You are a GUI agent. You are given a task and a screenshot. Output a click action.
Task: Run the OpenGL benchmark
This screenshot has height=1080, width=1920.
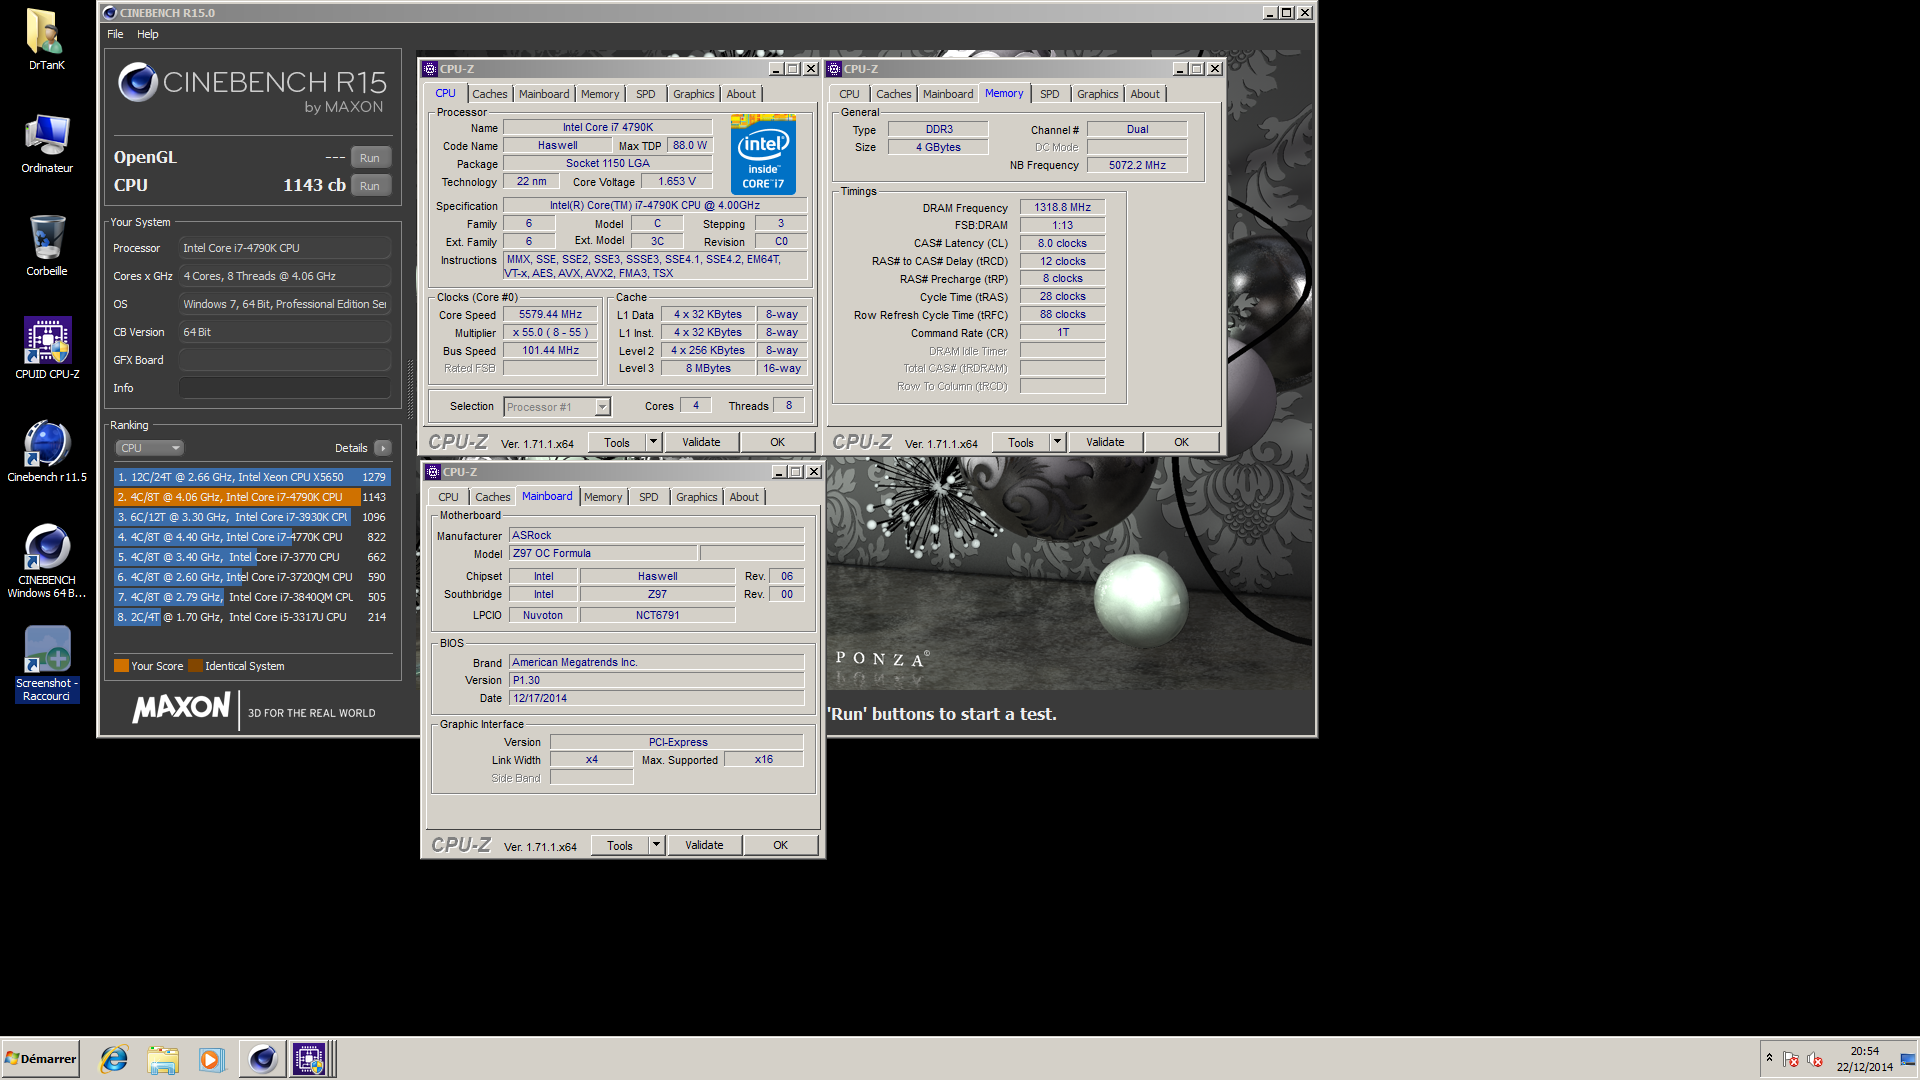click(x=370, y=158)
